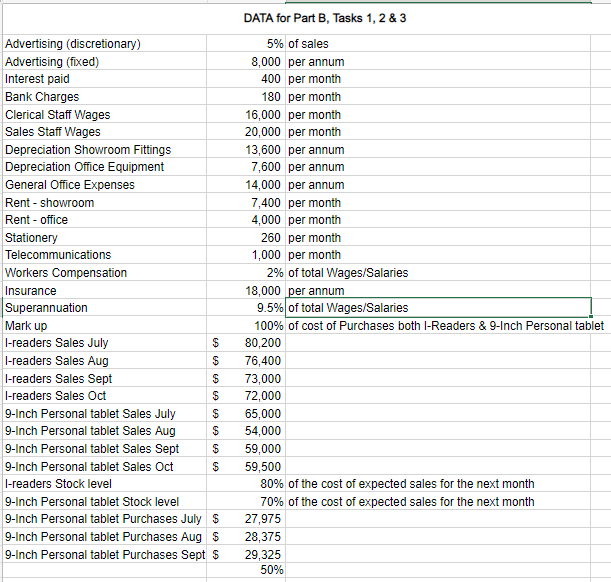Select the 9.5% Superannuation value
This screenshot has width=611, height=582.
point(246,308)
